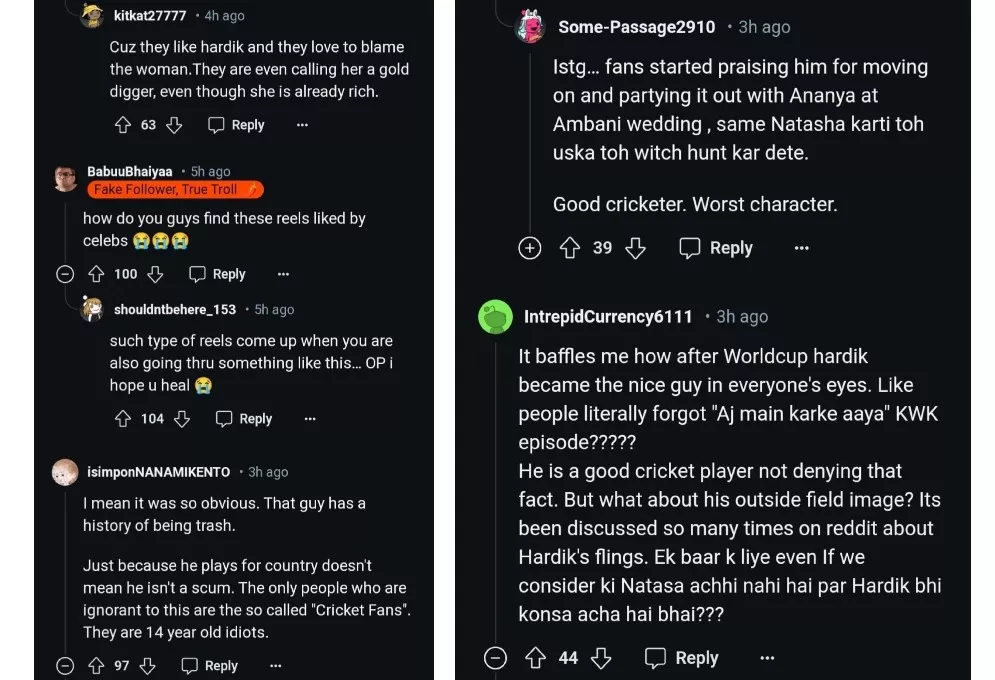Collapse IntrepidCurrency6111's comment thread
Viewport: 995px width, 680px height.
pyautogui.click(x=495, y=658)
